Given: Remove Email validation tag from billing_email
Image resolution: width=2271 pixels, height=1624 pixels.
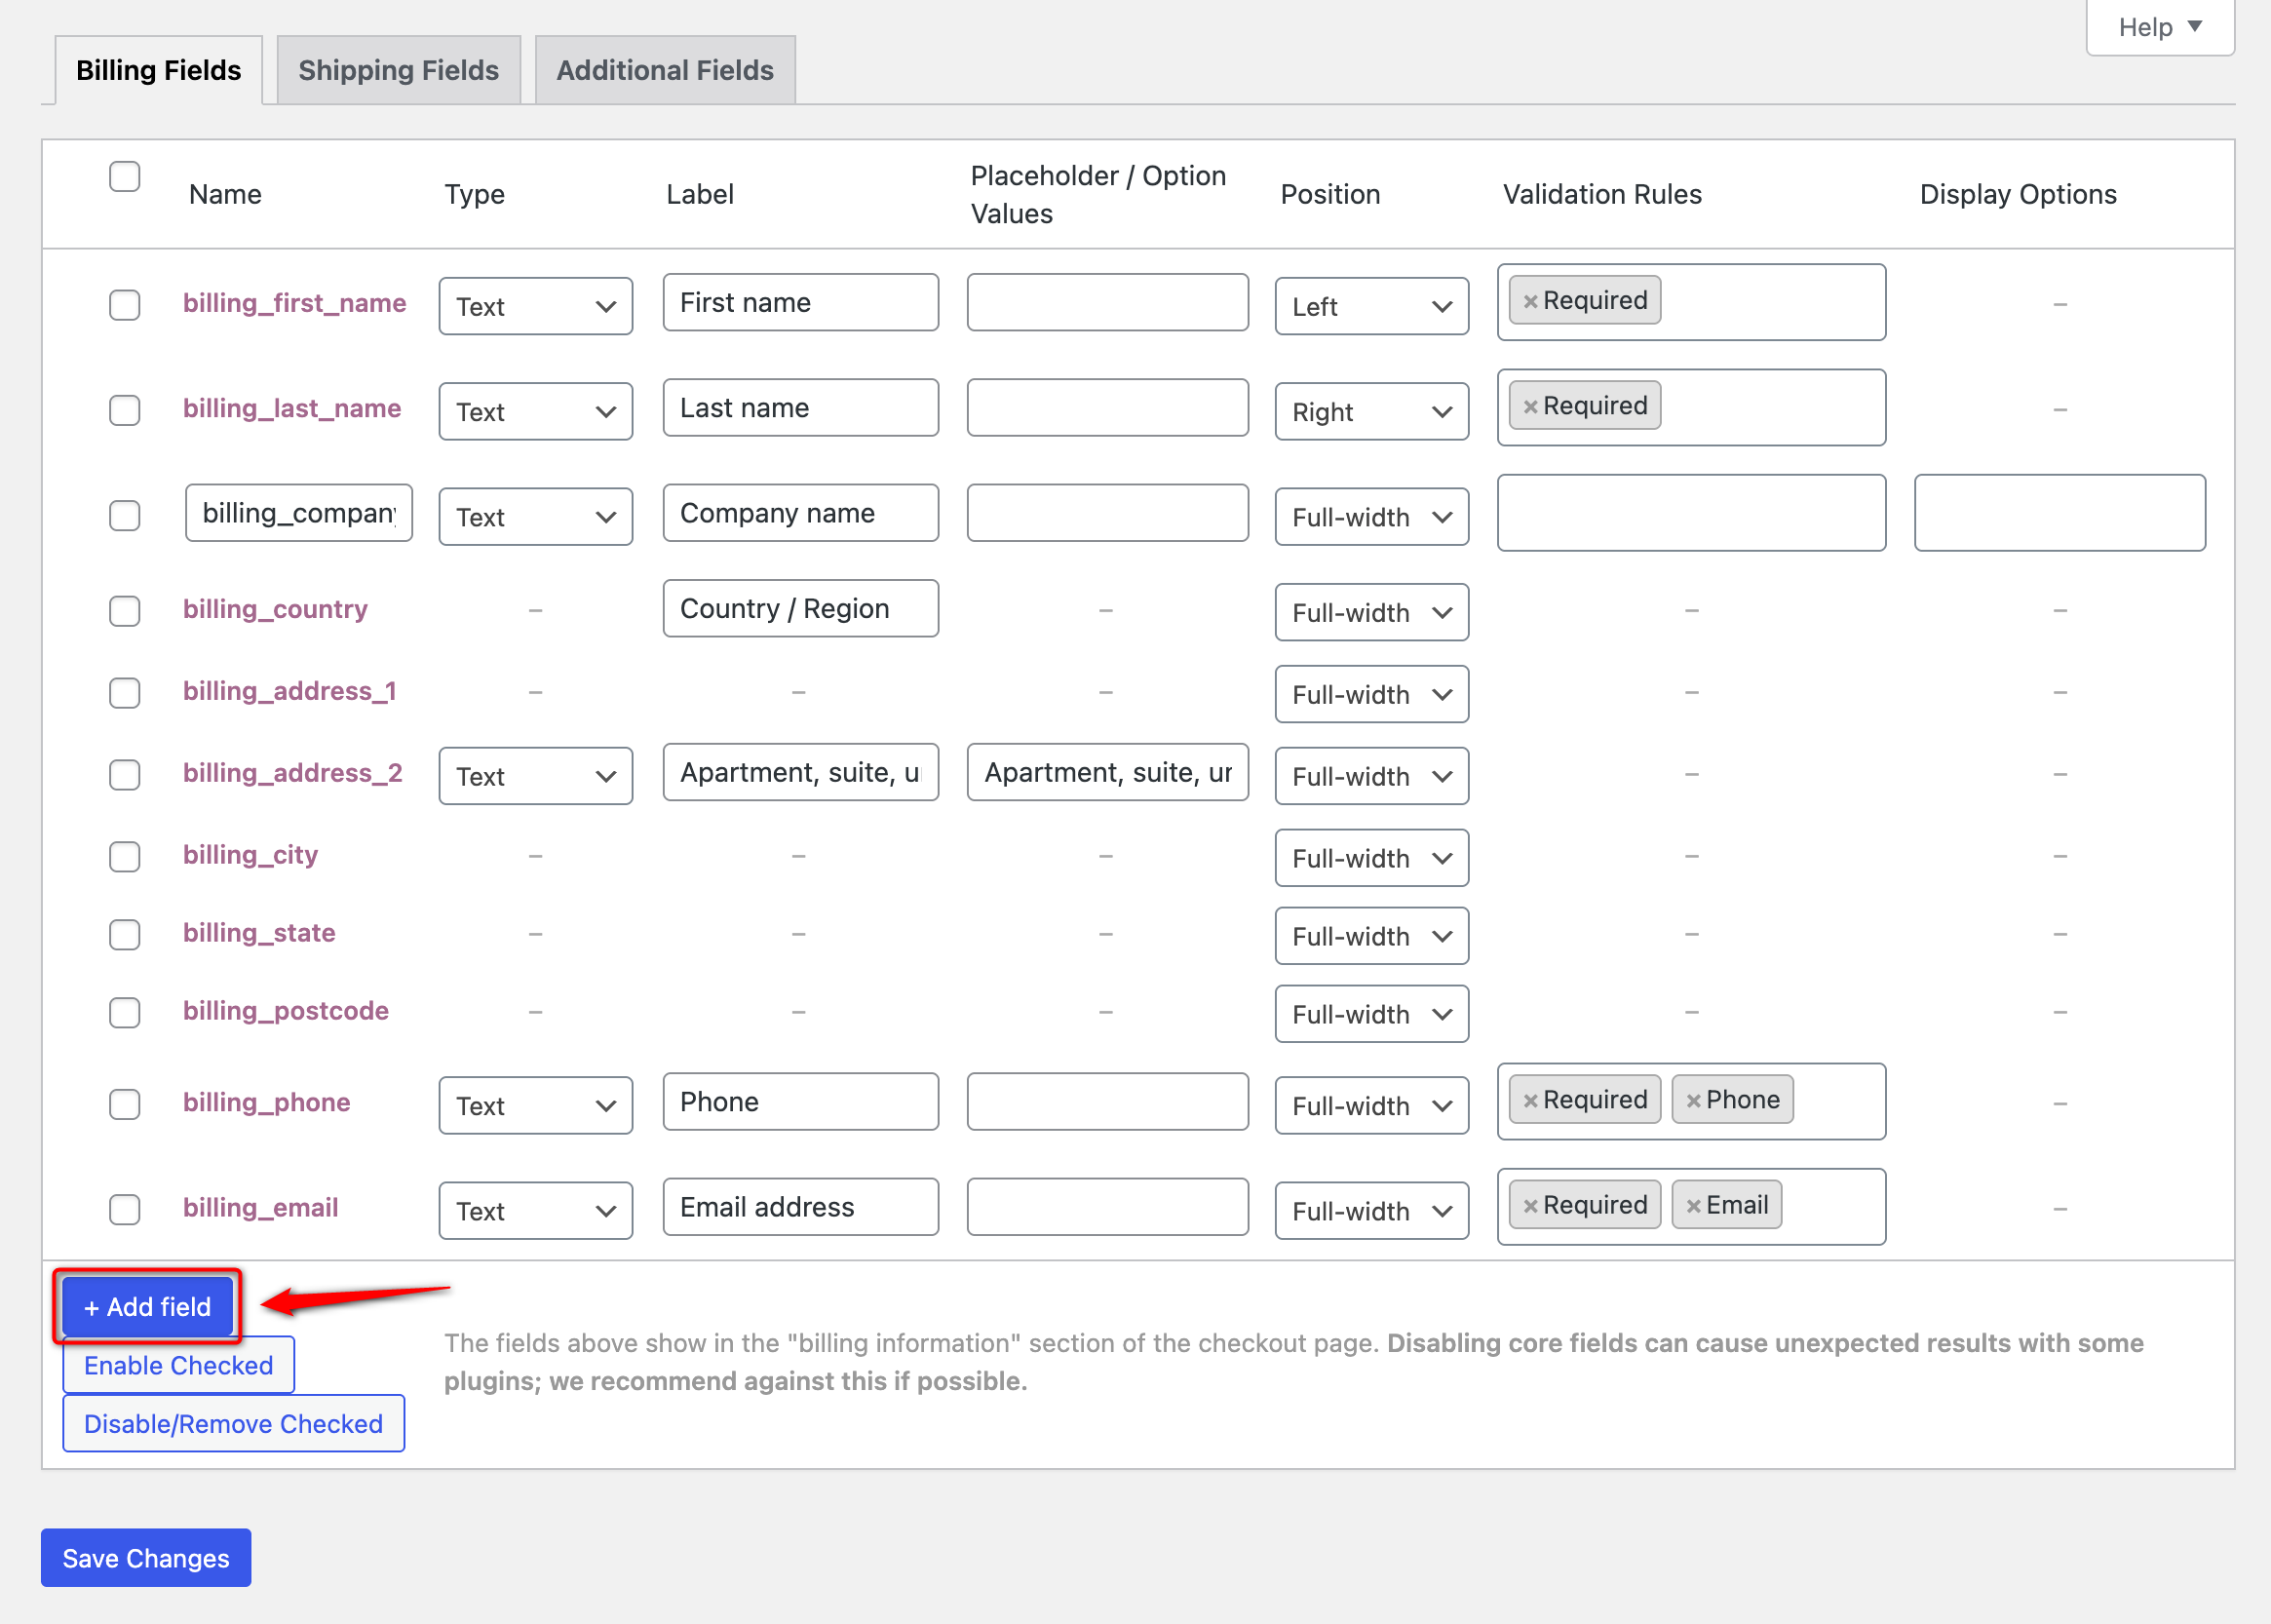Looking at the screenshot, I should (x=1693, y=1204).
